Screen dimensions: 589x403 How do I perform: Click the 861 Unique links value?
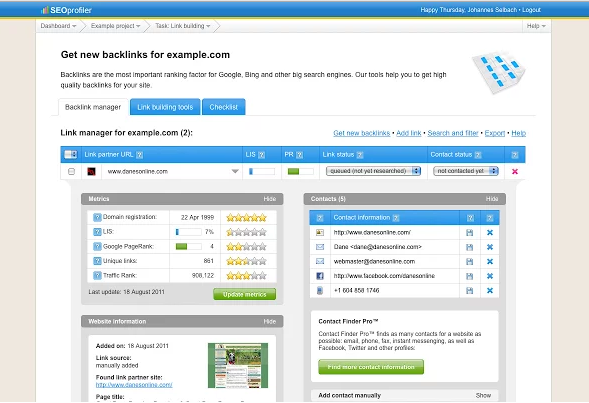(208, 261)
